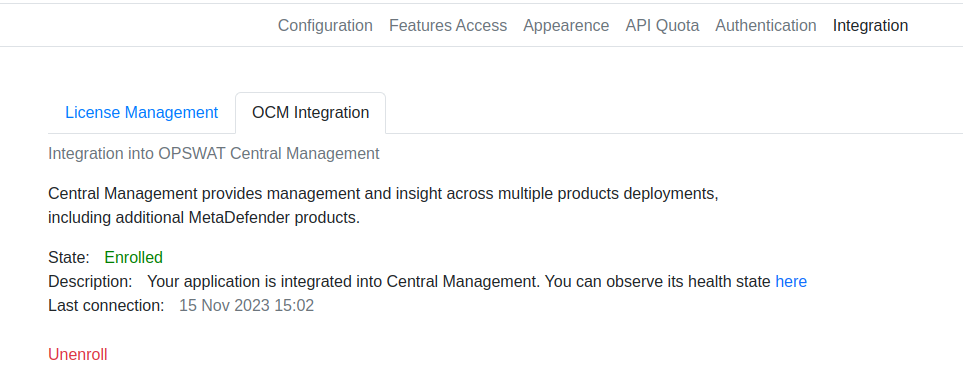Click the last connection date 15 Nov 2023 15:02
The image size is (963, 386).
[246, 306]
